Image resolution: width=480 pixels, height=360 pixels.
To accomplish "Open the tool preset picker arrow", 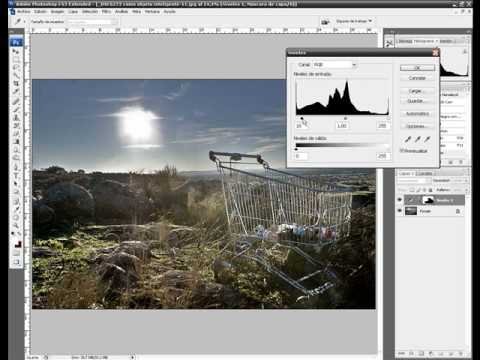I will (x=25, y=22).
